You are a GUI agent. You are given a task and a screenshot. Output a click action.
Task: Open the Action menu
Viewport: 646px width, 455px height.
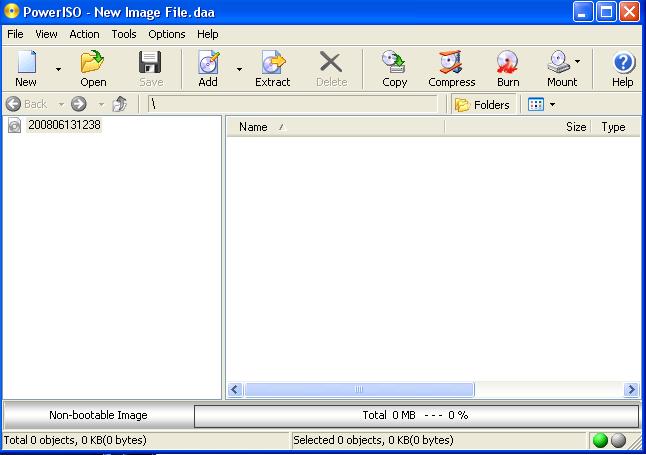point(84,34)
